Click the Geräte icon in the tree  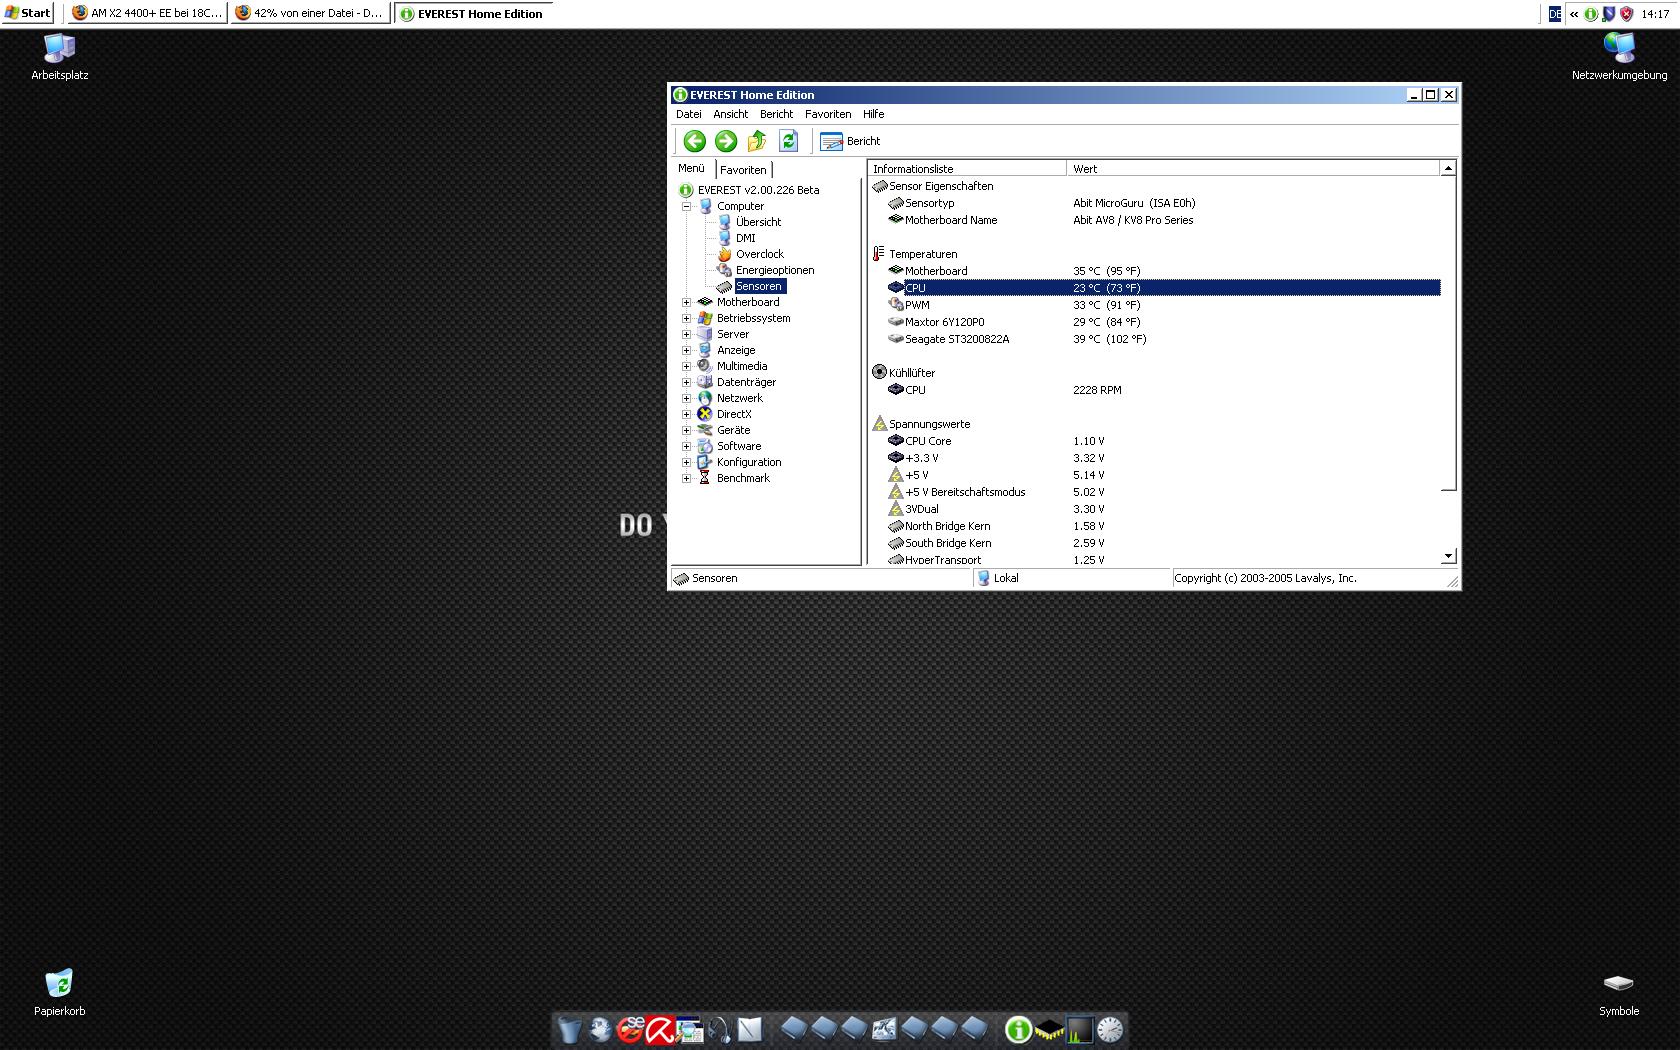[x=705, y=430]
